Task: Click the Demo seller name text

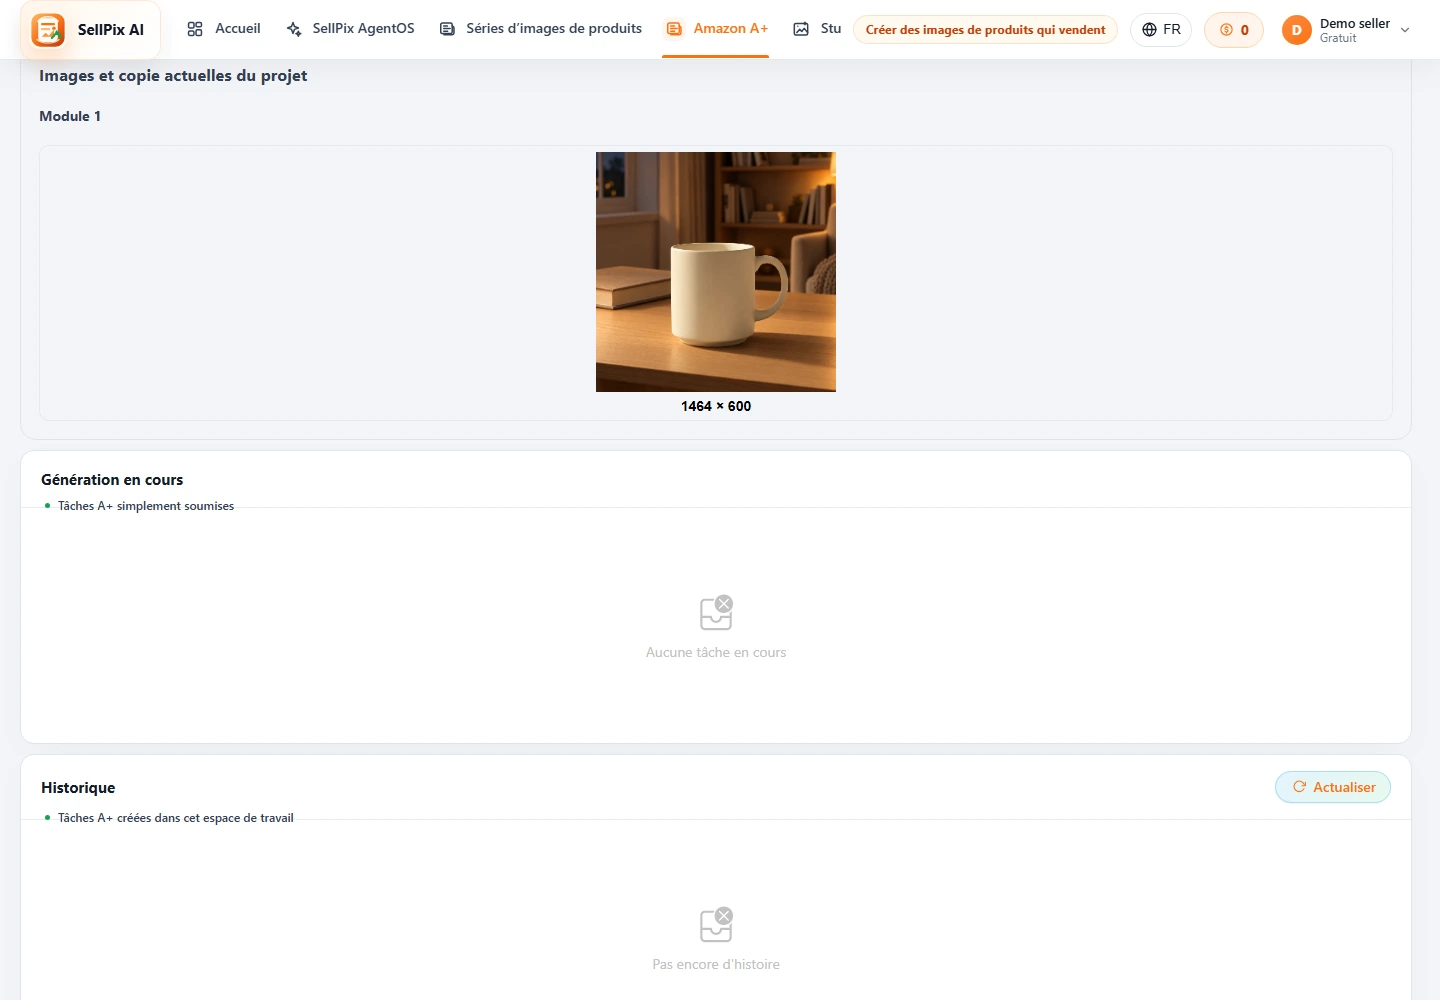Action: point(1355,23)
